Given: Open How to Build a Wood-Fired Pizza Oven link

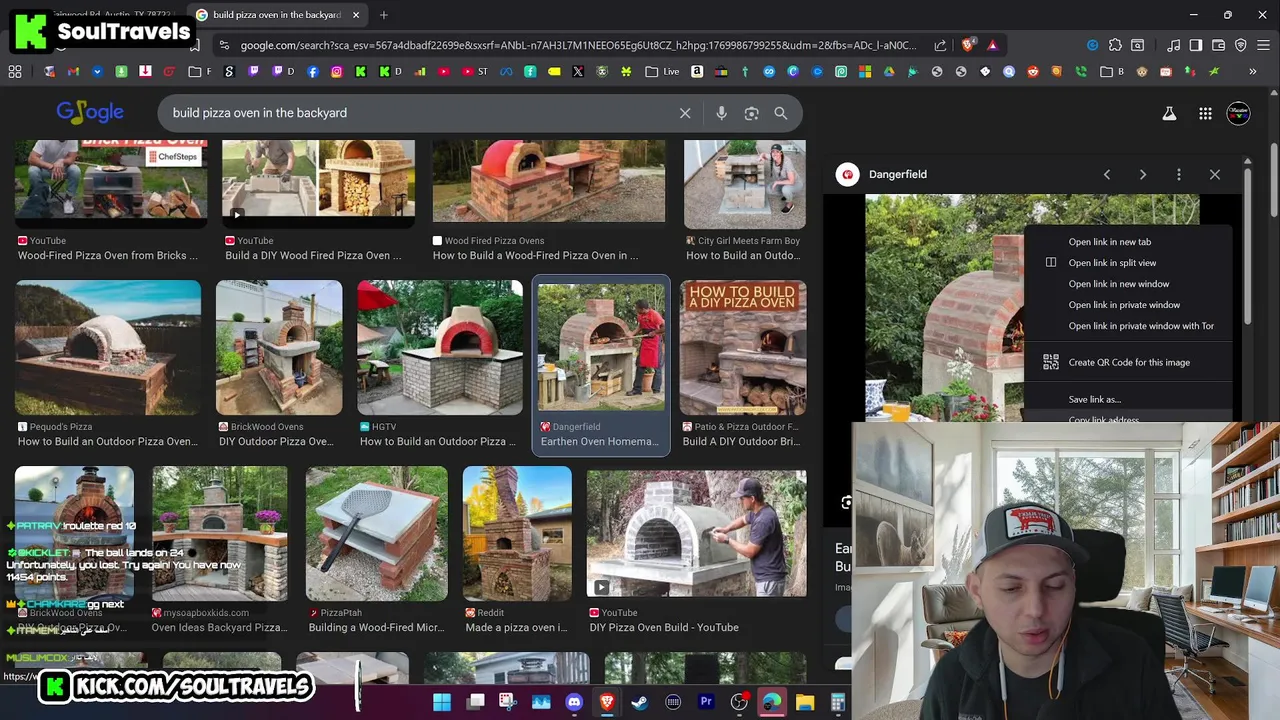Looking at the screenshot, I should (535, 255).
